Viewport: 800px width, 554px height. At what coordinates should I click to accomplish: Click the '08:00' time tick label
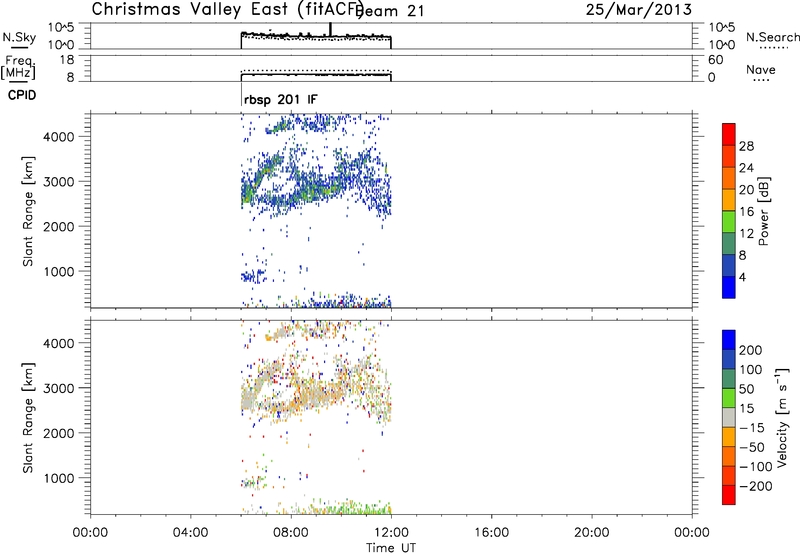point(291,533)
